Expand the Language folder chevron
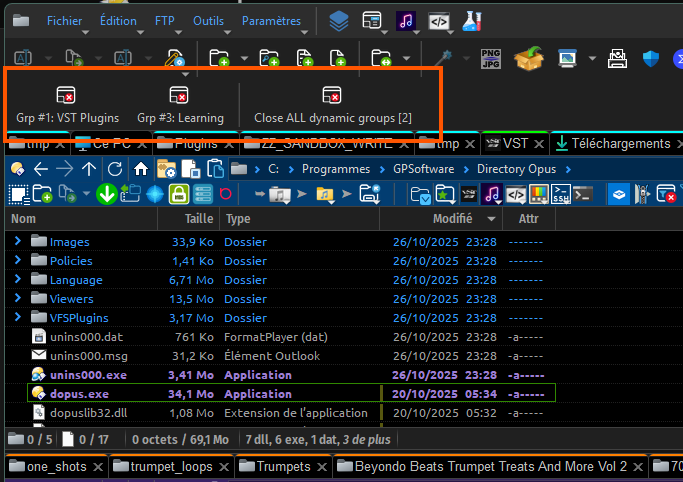683x482 pixels. tap(17, 279)
